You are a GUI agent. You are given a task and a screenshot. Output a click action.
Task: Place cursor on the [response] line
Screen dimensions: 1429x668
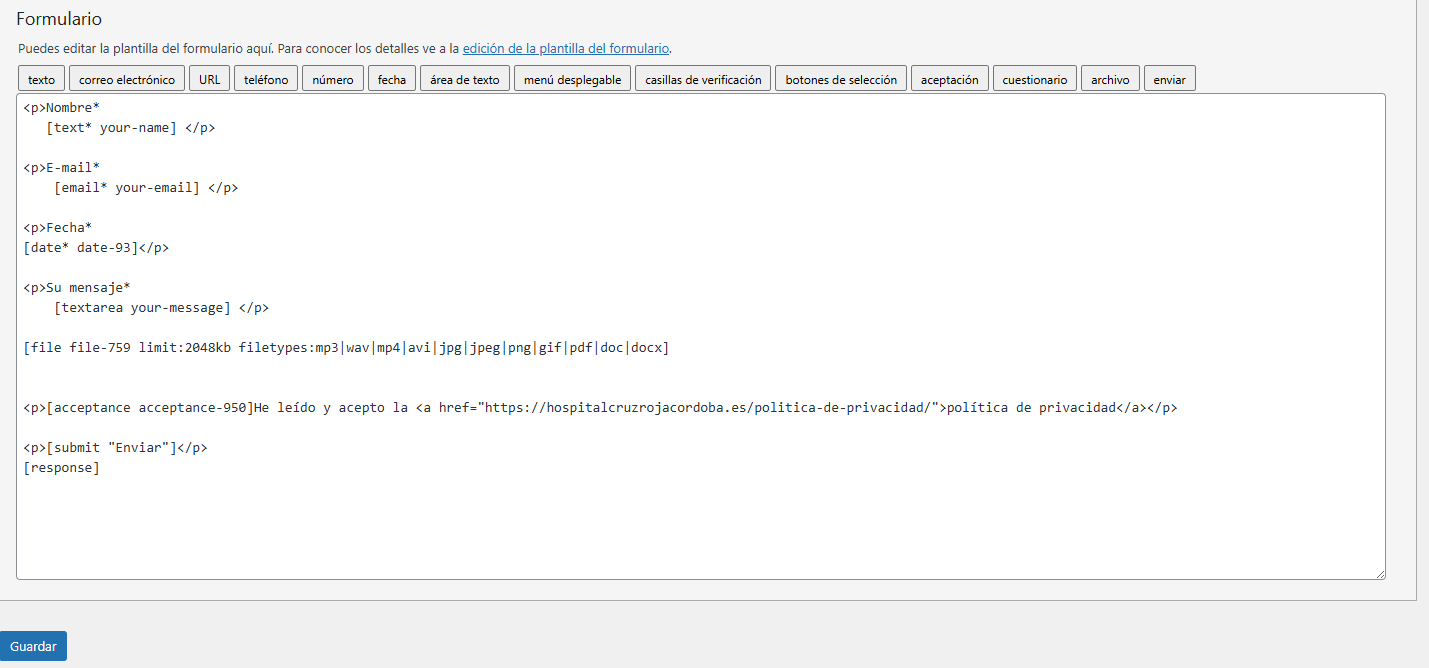coord(62,468)
